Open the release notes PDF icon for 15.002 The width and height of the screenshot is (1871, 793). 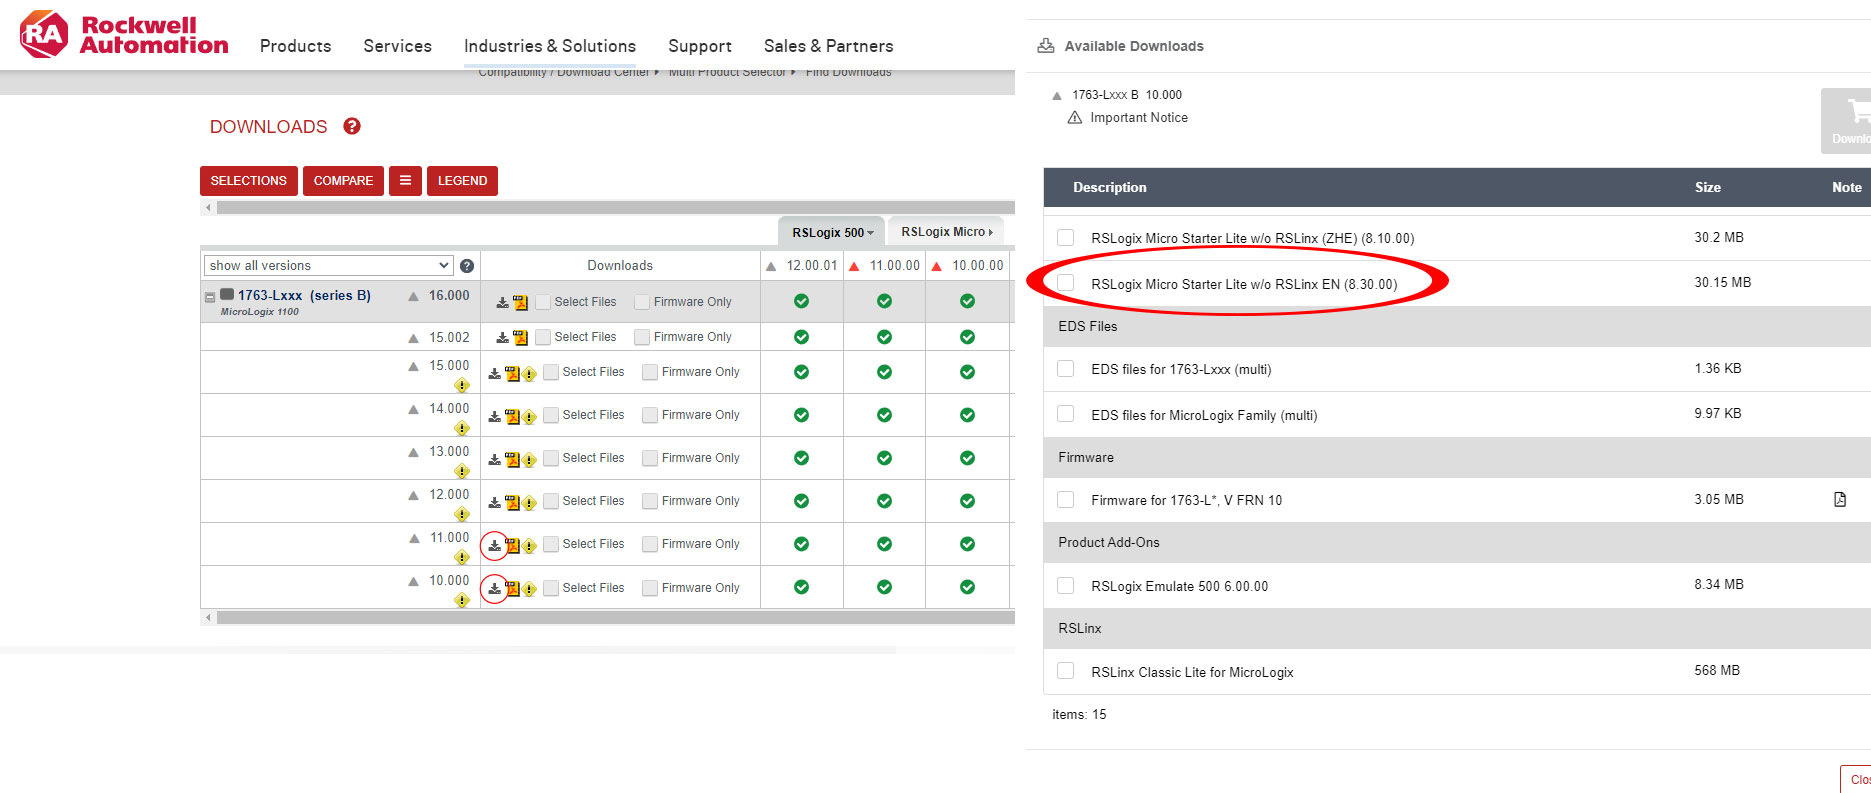tap(520, 337)
